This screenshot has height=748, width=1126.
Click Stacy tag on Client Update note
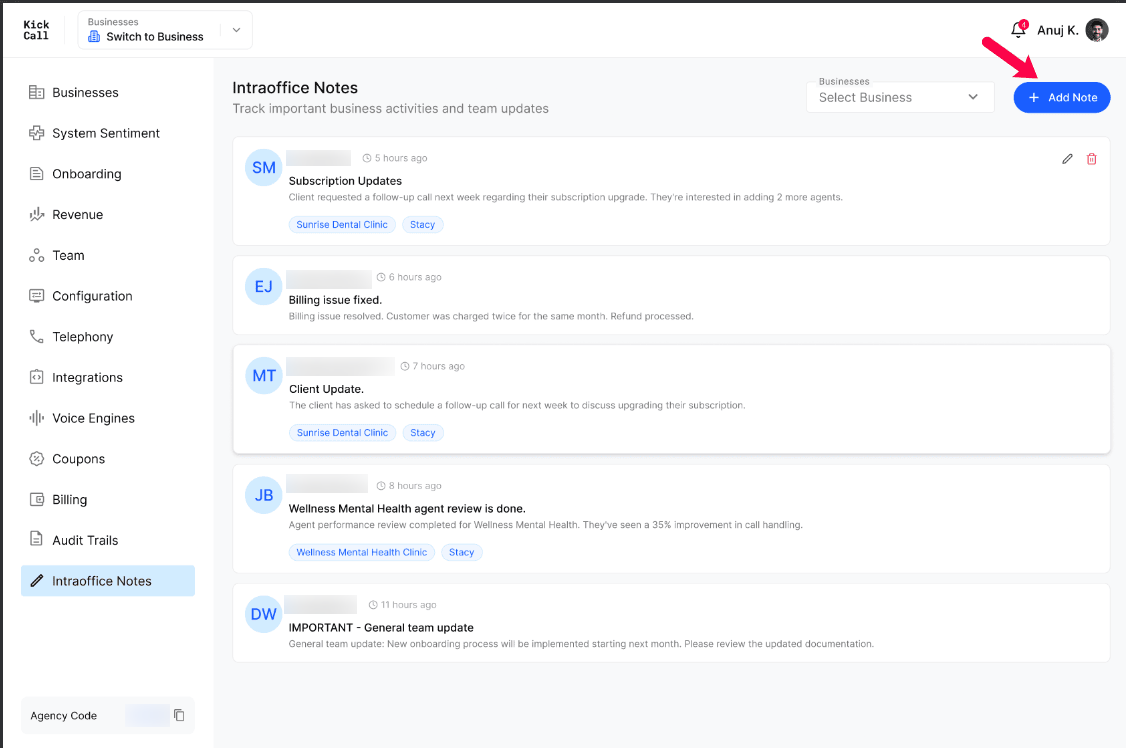423,433
